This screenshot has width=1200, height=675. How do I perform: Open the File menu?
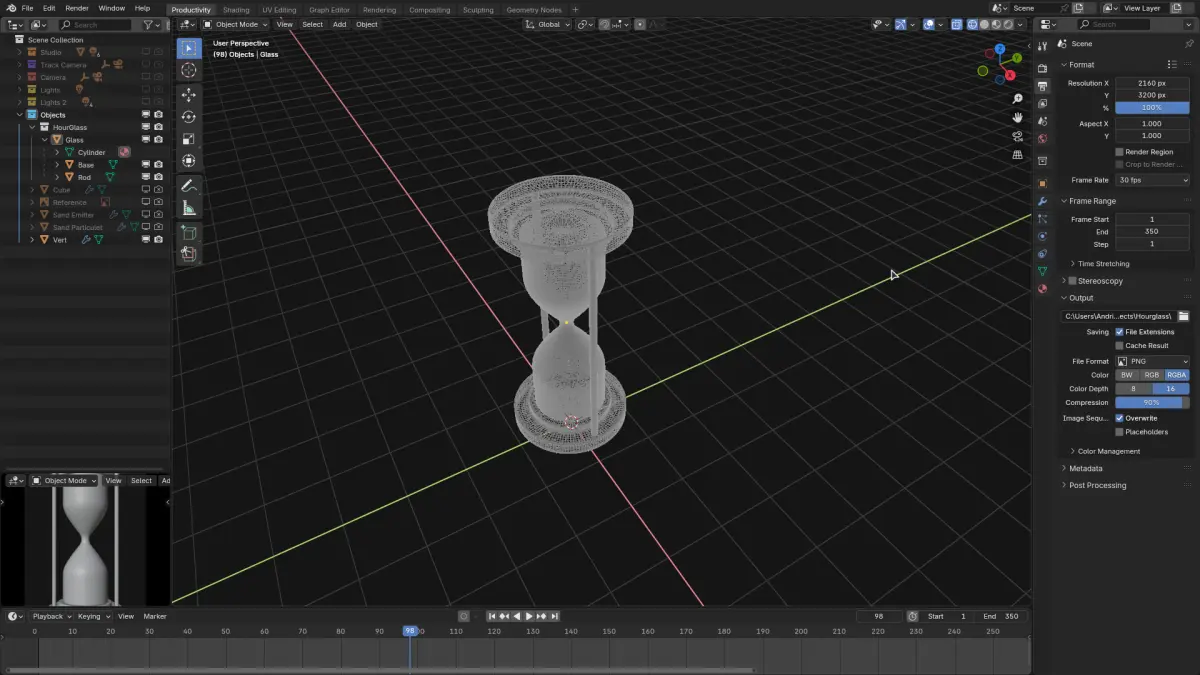point(27,8)
